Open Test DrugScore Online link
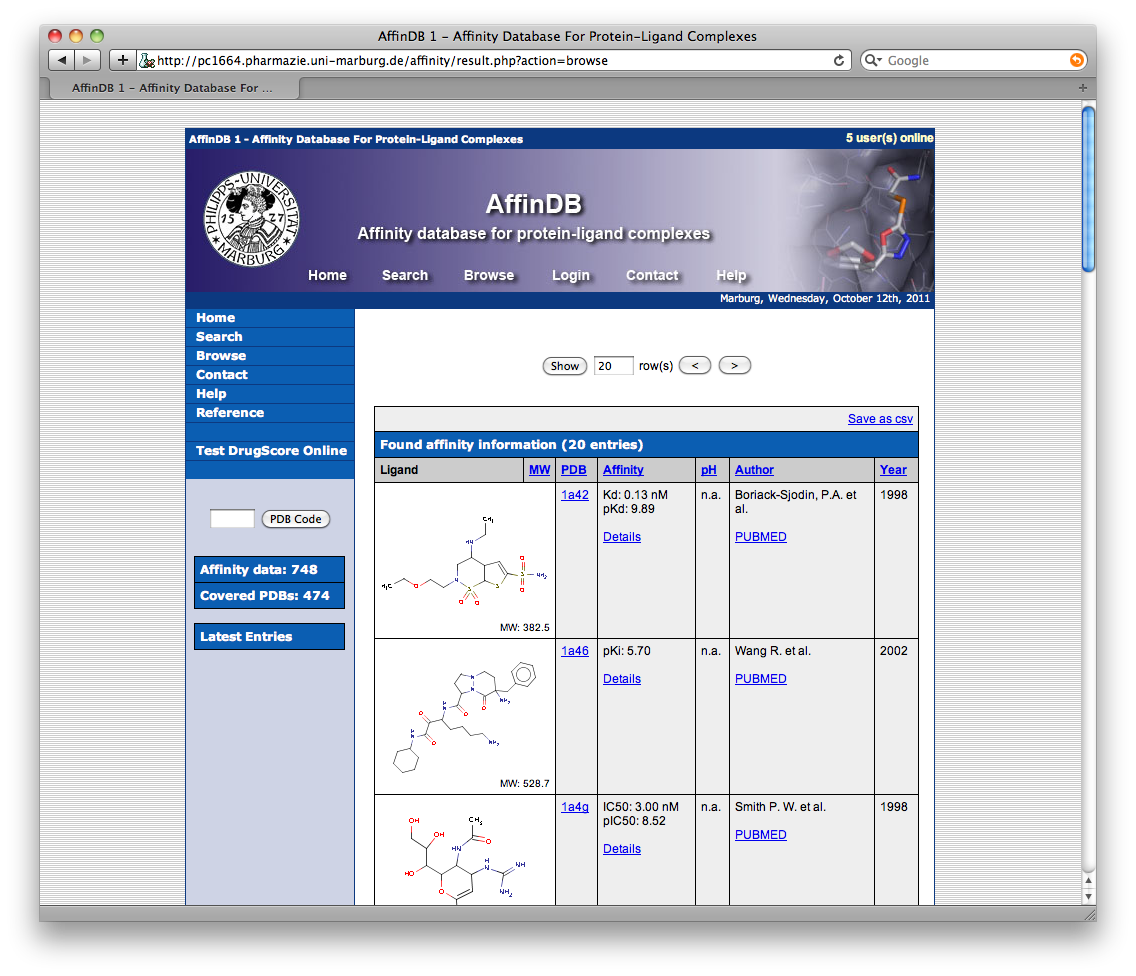The image size is (1136, 976). [x=270, y=451]
